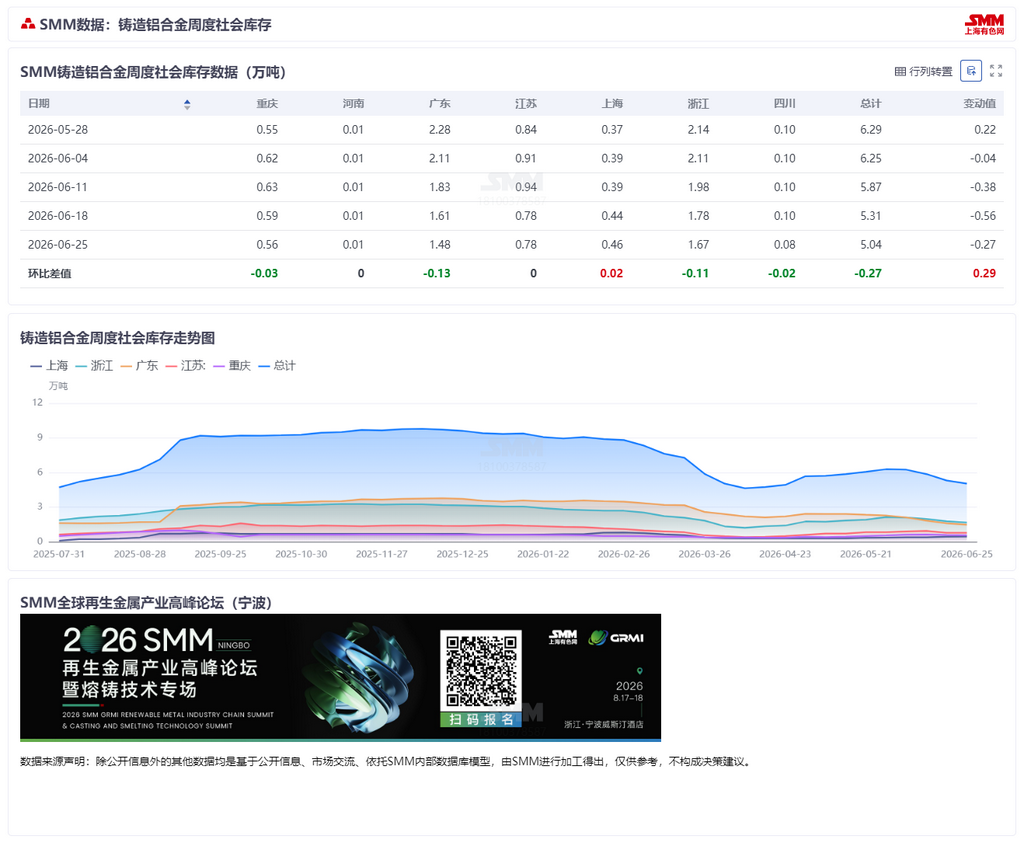Toggle the 上海 series in the chart legend
This screenshot has height=844, width=1024.
click(x=49, y=365)
